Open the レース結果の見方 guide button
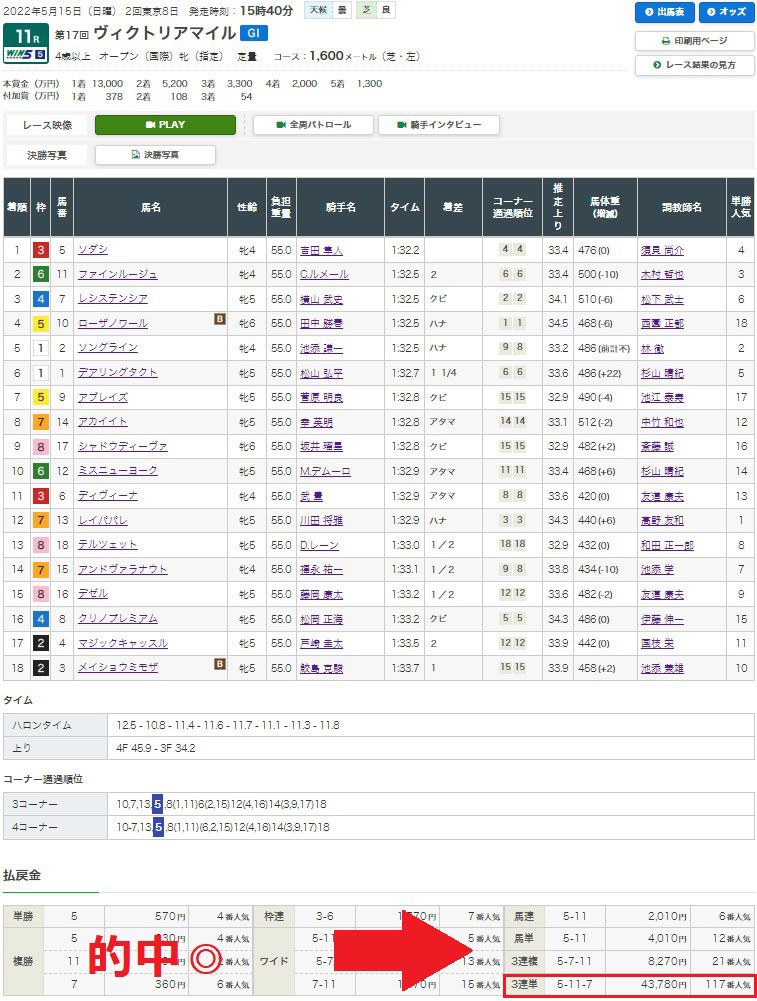Viewport: 757px width, 1001px height. [x=694, y=65]
